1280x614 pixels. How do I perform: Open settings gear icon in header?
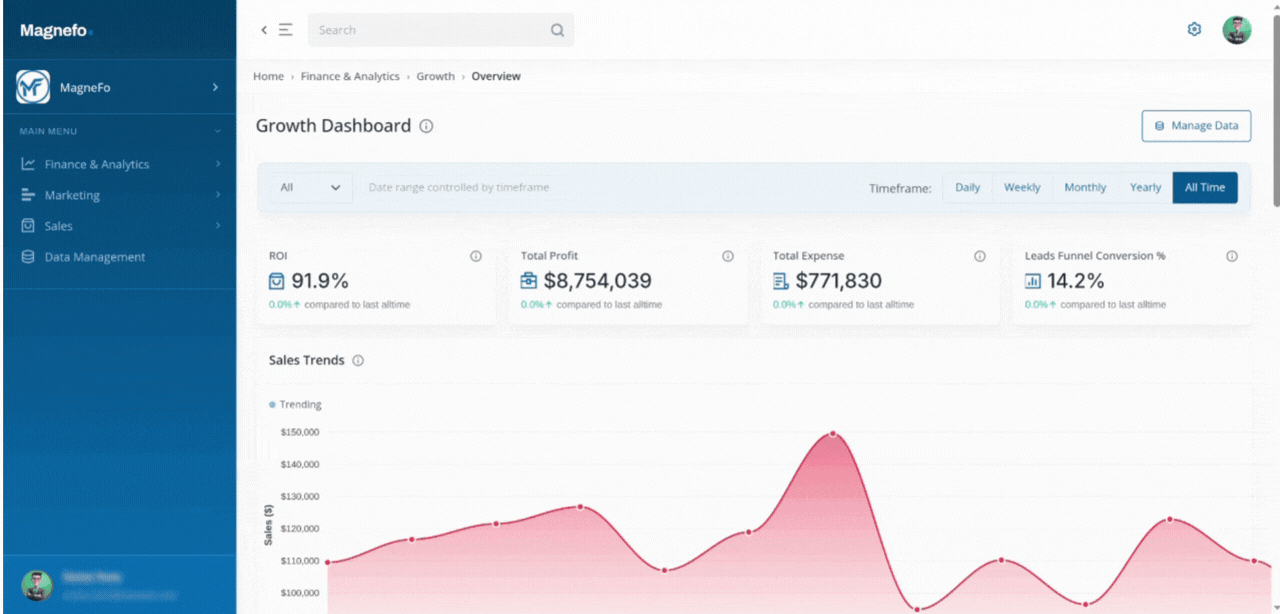[1194, 30]
